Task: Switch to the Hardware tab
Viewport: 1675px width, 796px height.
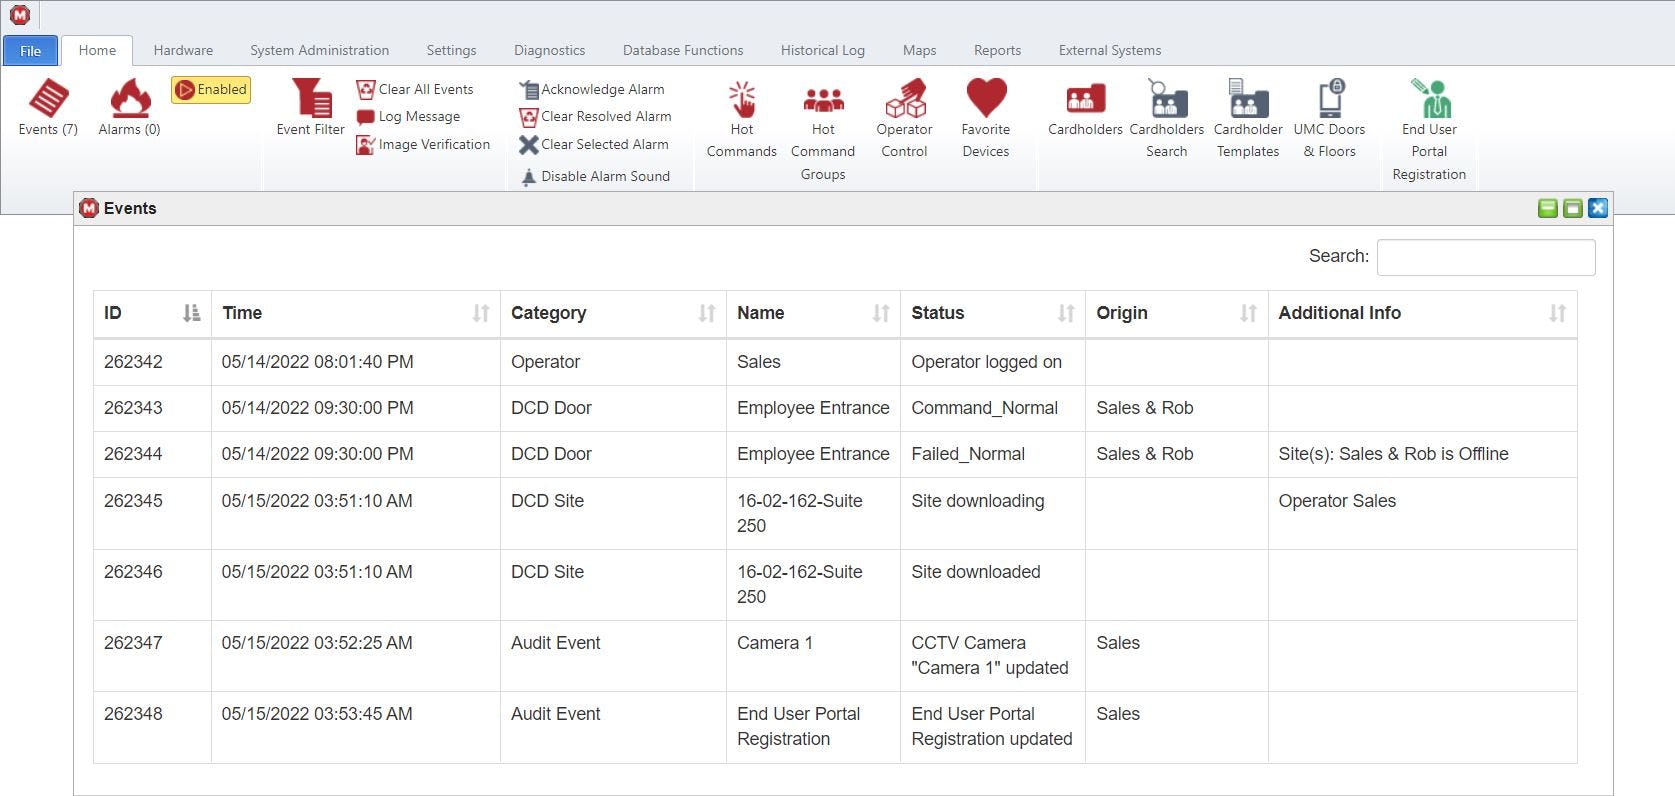Action: pyautogui.click(x=183, y=50)
